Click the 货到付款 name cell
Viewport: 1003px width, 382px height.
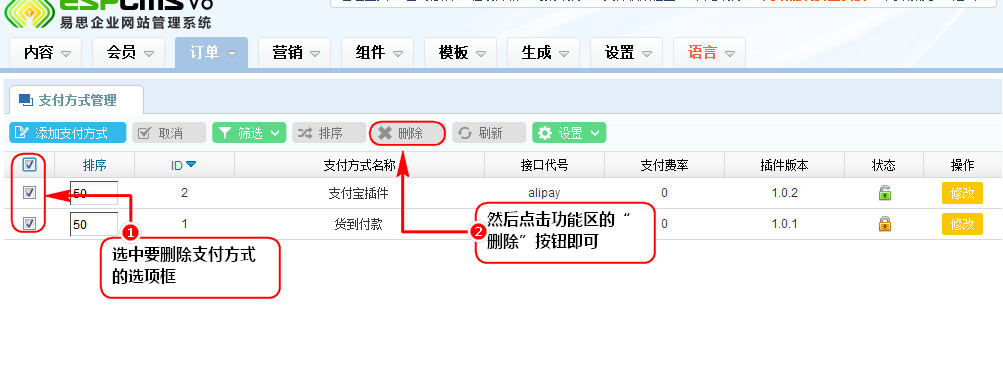click(x=358, y=224)
